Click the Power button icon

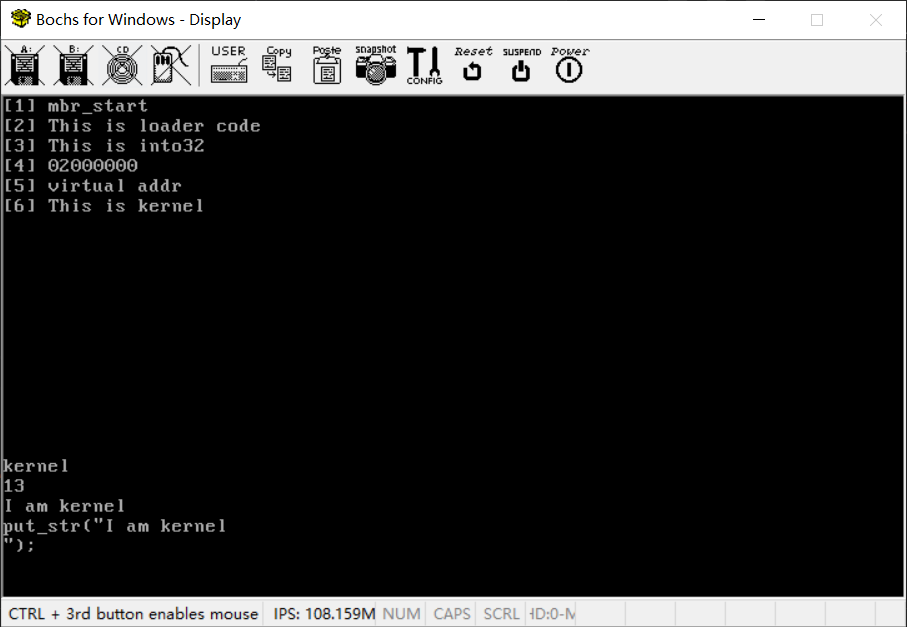tap(569, 64)
